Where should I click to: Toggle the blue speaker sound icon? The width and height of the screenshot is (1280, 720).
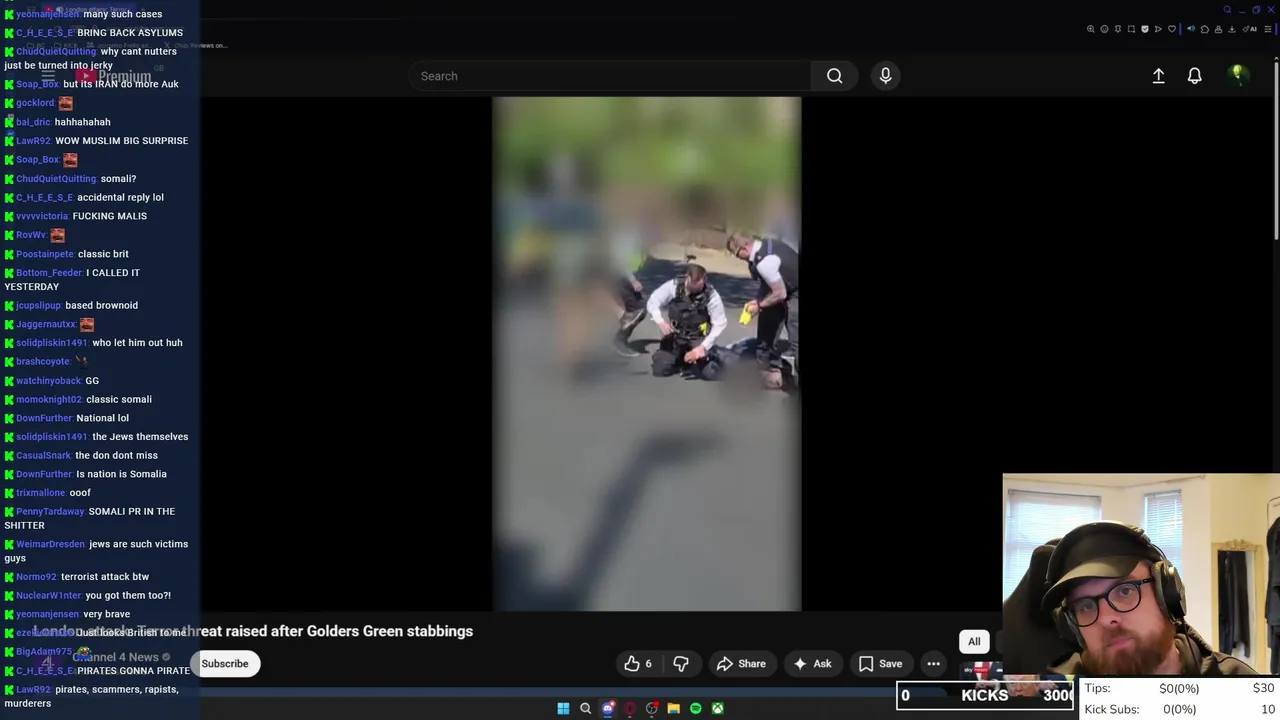1191,29
